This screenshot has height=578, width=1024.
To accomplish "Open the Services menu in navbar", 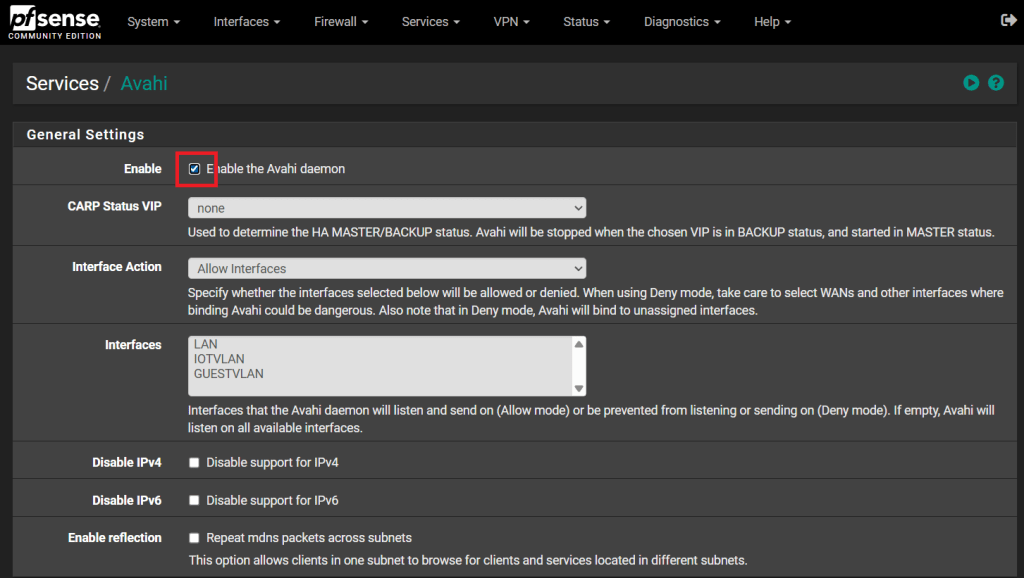I will [x=431, y=22].
